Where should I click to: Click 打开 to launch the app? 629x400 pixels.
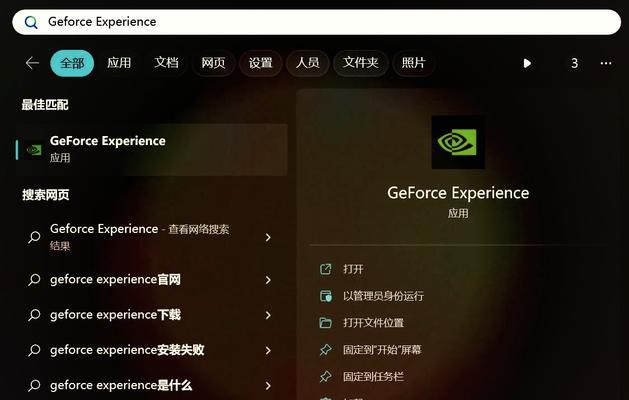[x=353, y=269]
